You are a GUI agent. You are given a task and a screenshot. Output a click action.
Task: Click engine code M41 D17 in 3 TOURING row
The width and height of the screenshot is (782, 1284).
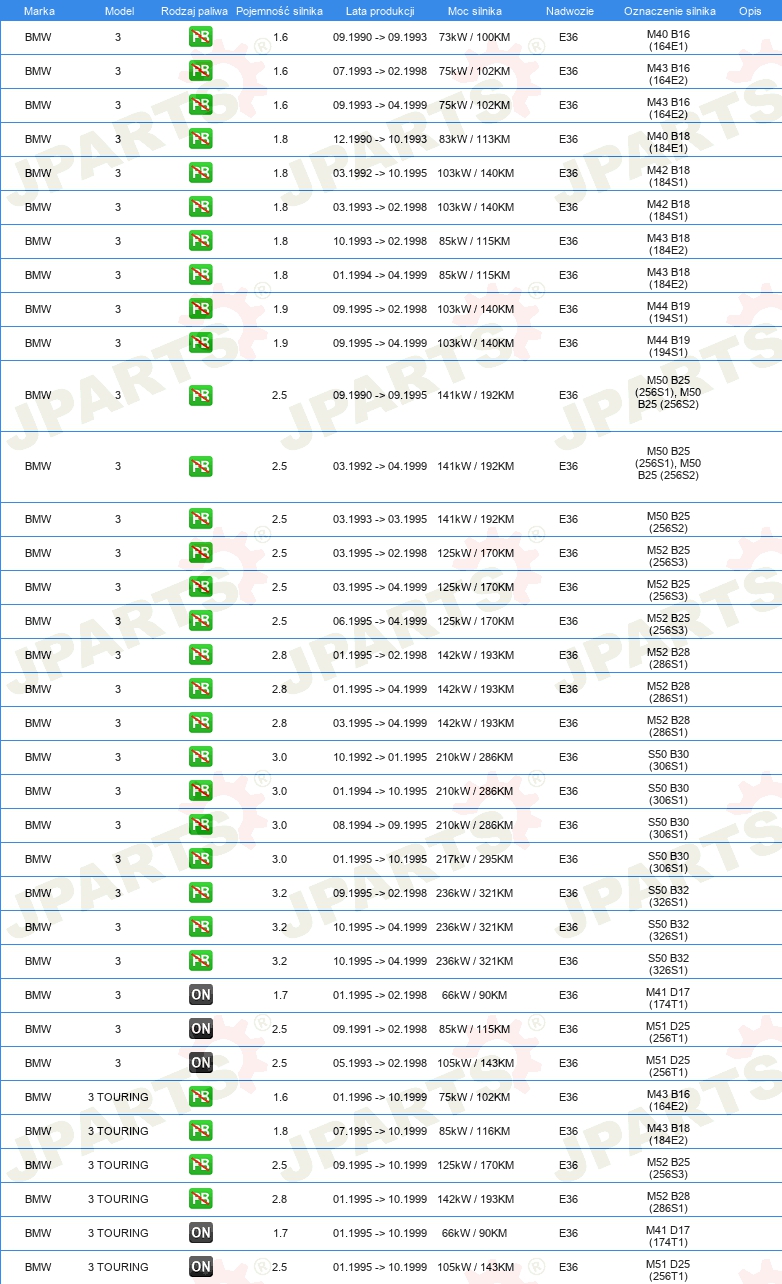pyautogui.click(x=668, y=1236)
